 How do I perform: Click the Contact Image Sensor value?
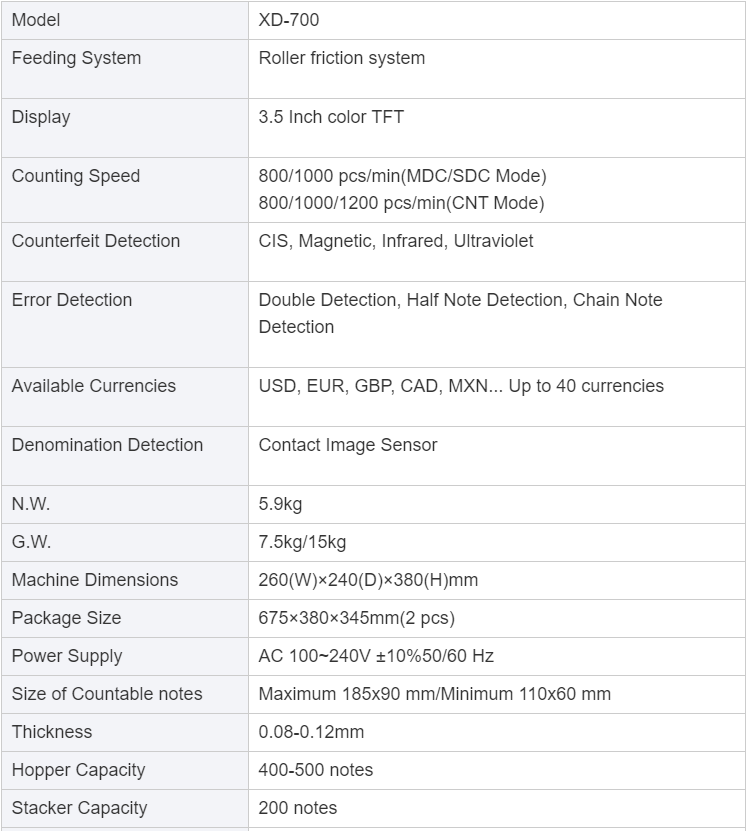pos(348,445)
